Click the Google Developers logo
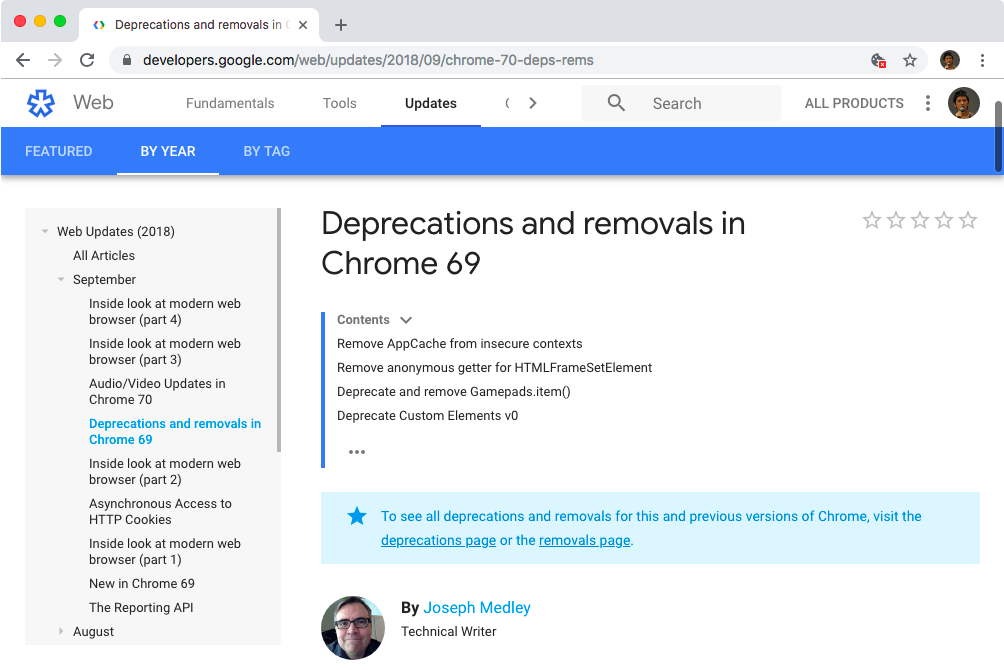1004x670 pixels. tap(40, 103)
